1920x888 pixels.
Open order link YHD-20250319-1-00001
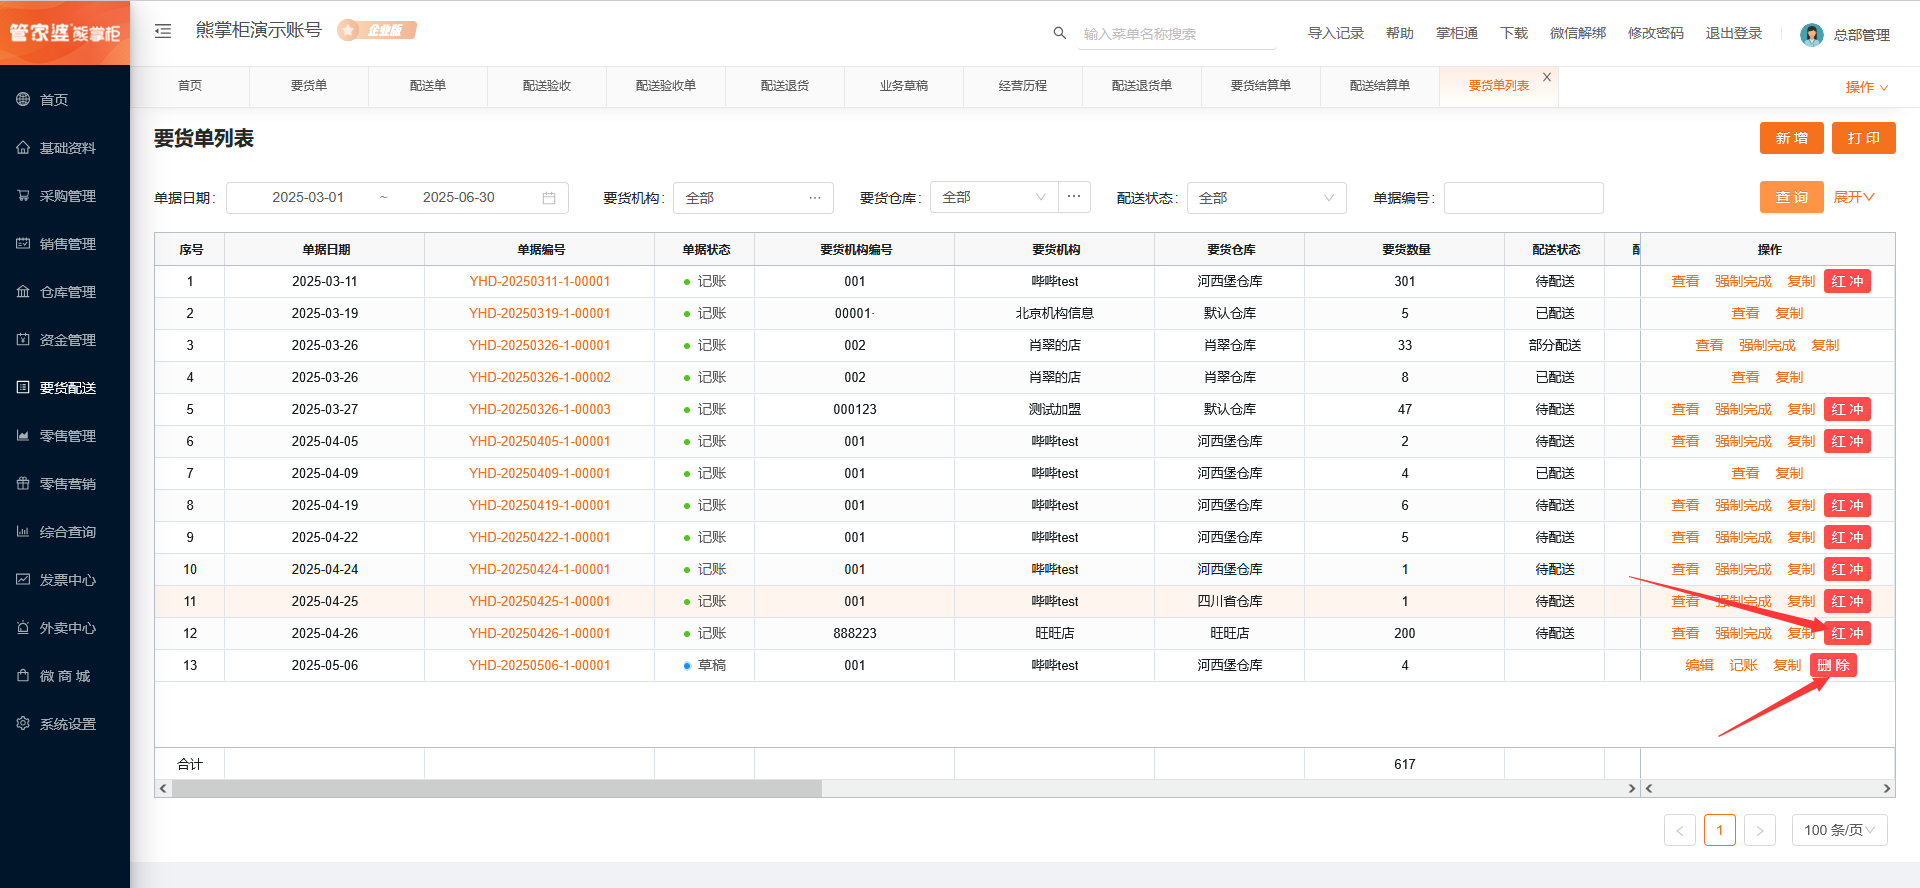point(540,313)
